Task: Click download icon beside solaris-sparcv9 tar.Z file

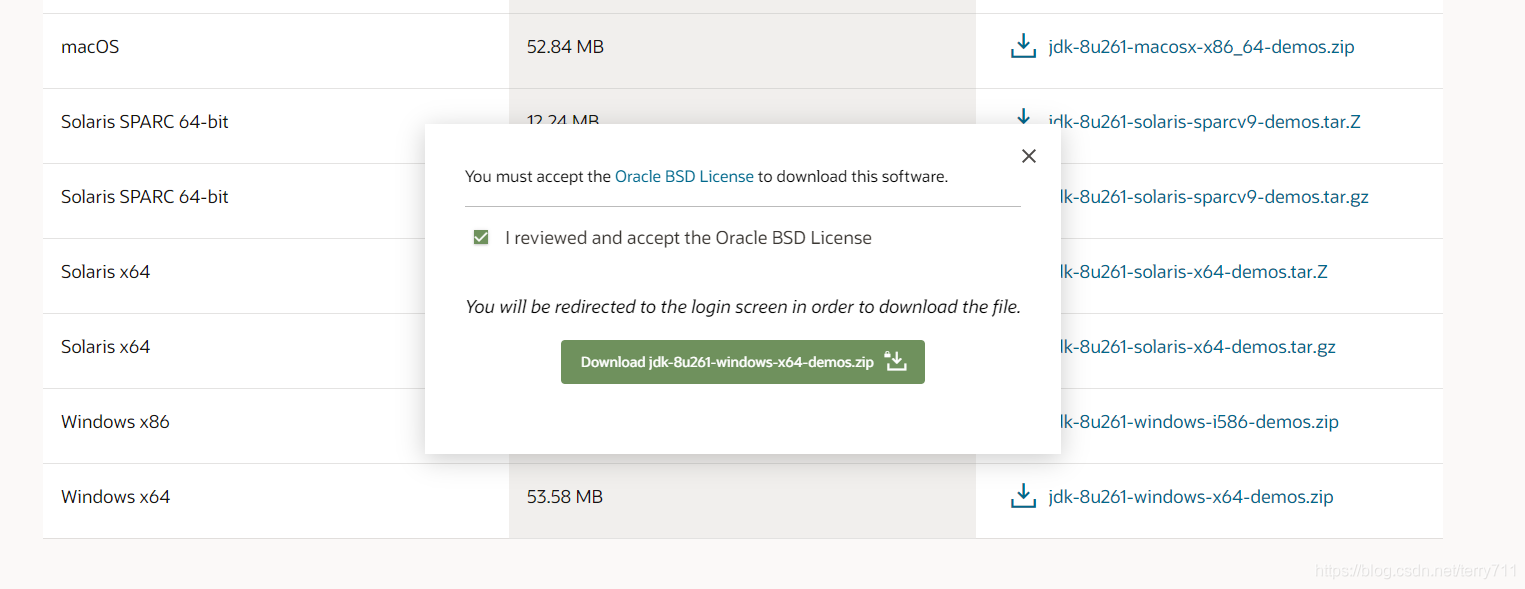Action: [x=1023, y=118]
